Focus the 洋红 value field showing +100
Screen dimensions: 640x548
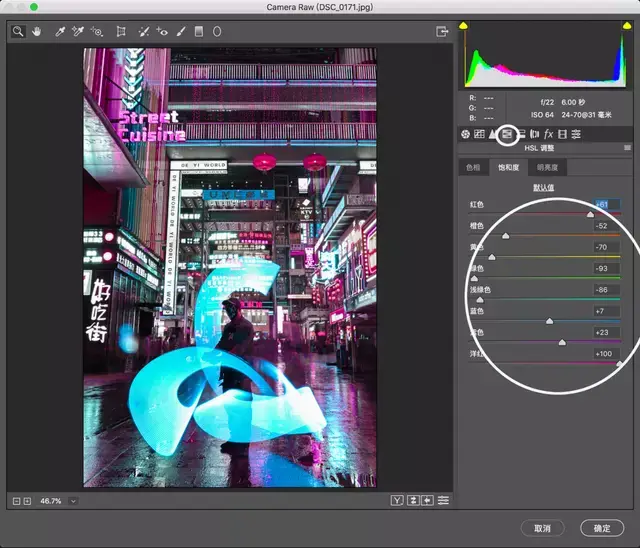tap(607, 354)
